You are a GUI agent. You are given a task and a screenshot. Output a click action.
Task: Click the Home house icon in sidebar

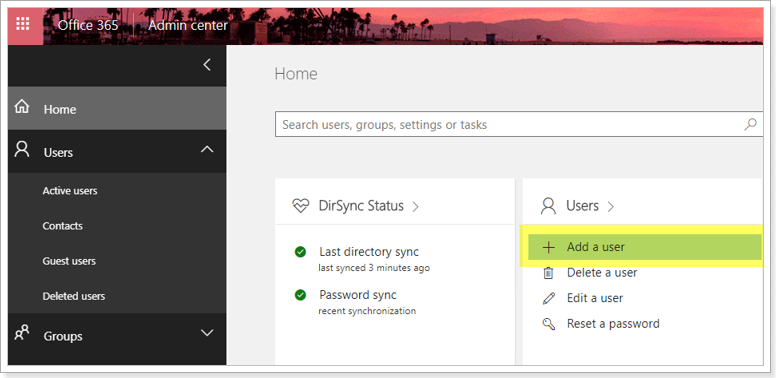pyautogui.click(x=22, y=107)
